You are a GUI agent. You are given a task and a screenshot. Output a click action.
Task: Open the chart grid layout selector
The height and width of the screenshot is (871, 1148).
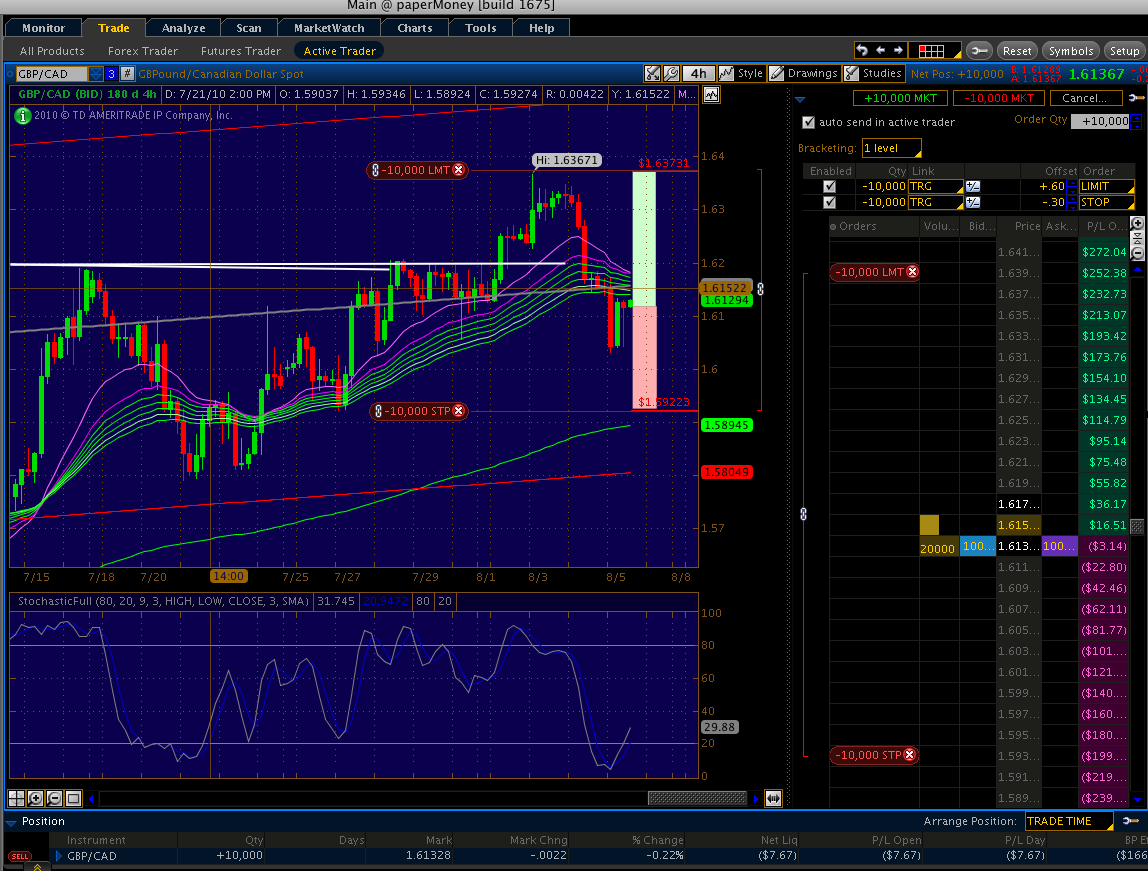click(935, 51)
